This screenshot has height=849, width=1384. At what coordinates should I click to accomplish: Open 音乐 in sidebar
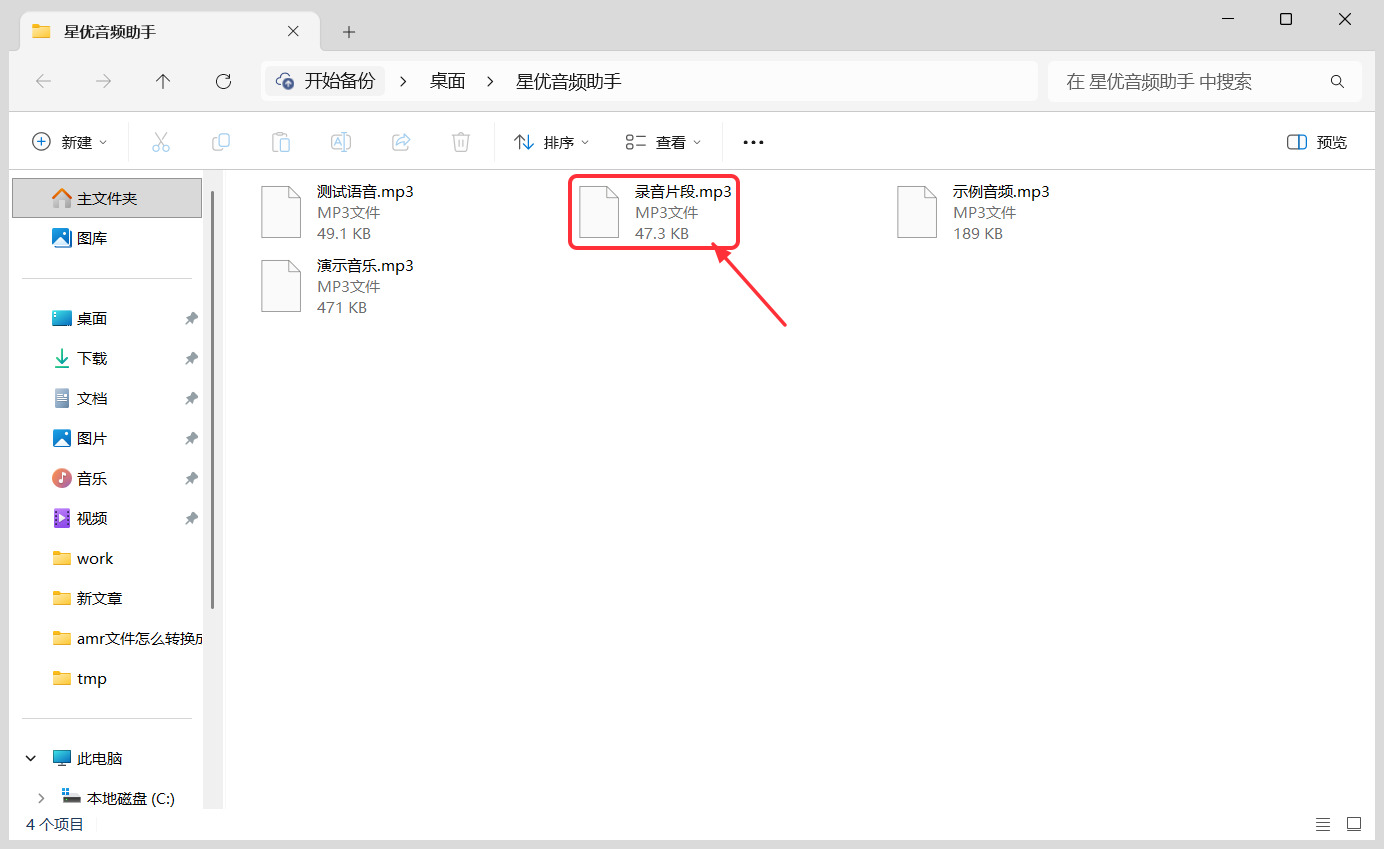92,478
